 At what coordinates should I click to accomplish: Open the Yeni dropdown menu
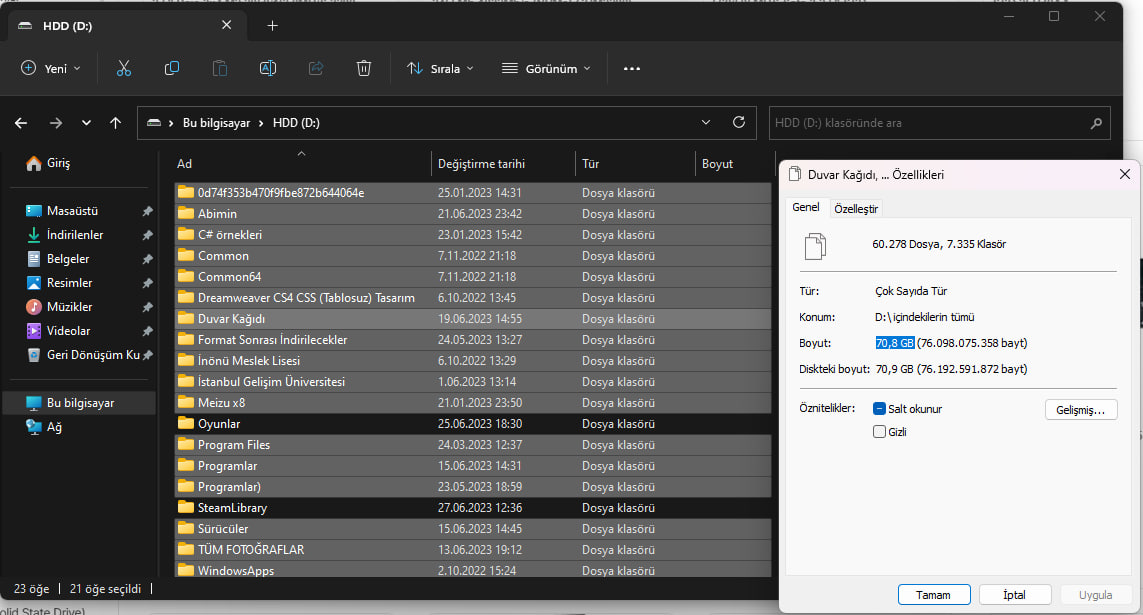pos(50,69)
